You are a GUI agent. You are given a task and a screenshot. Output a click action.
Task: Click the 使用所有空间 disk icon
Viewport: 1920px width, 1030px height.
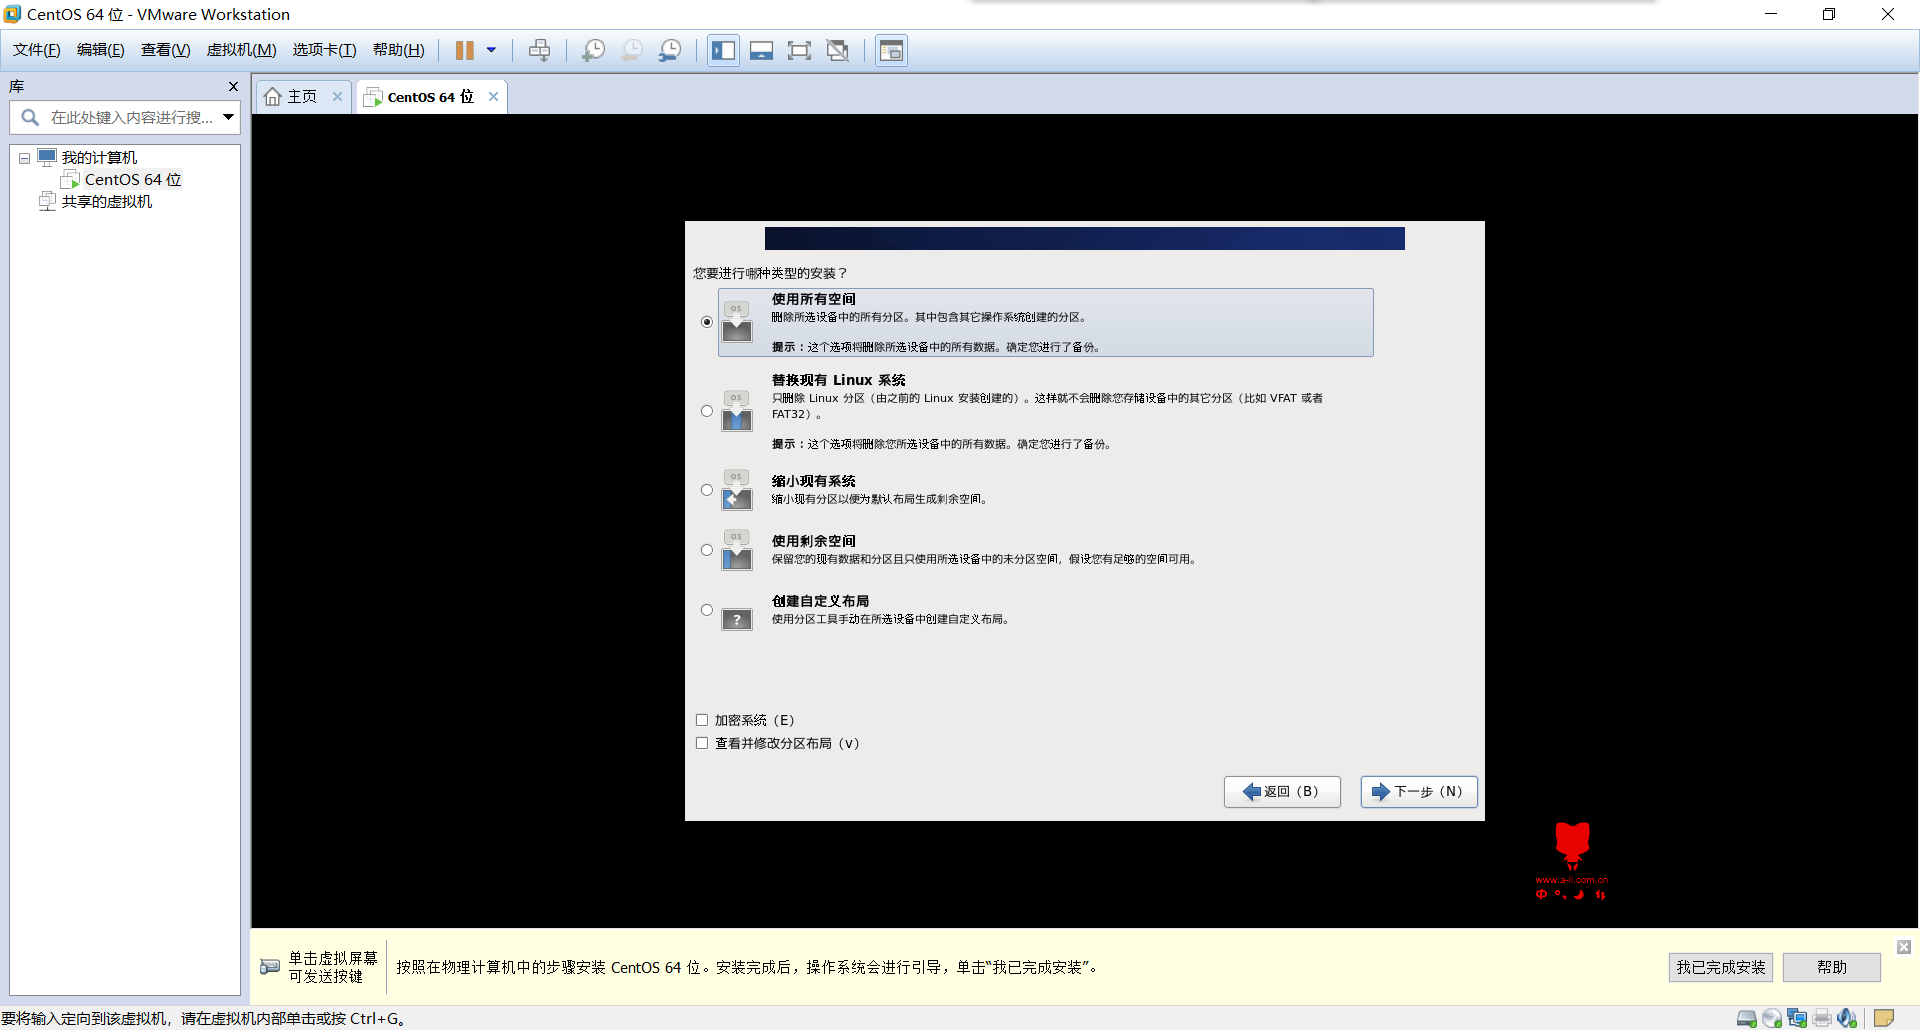point(737,322)
